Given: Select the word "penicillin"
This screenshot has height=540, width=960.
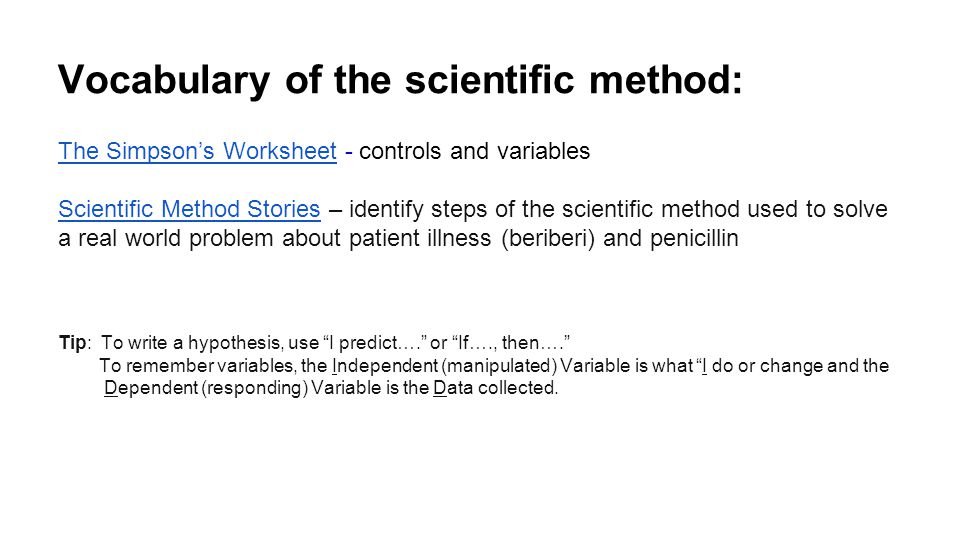Looking at the screenshot, I should [694, 238].
